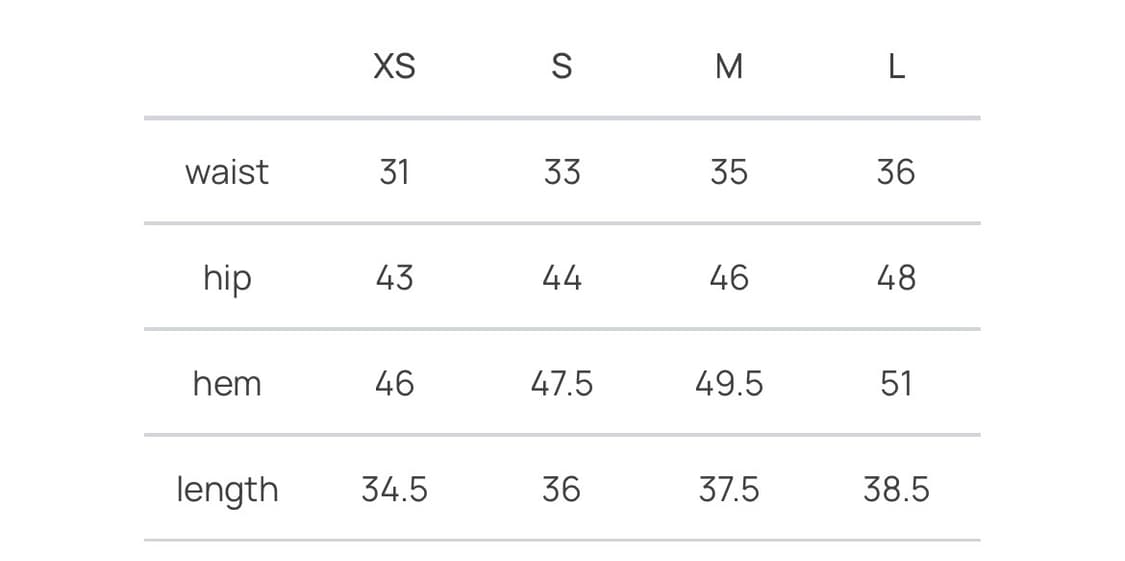Click hip value 48 for L
This screenshot has width=1125, height=561.
tap(896, 278)
